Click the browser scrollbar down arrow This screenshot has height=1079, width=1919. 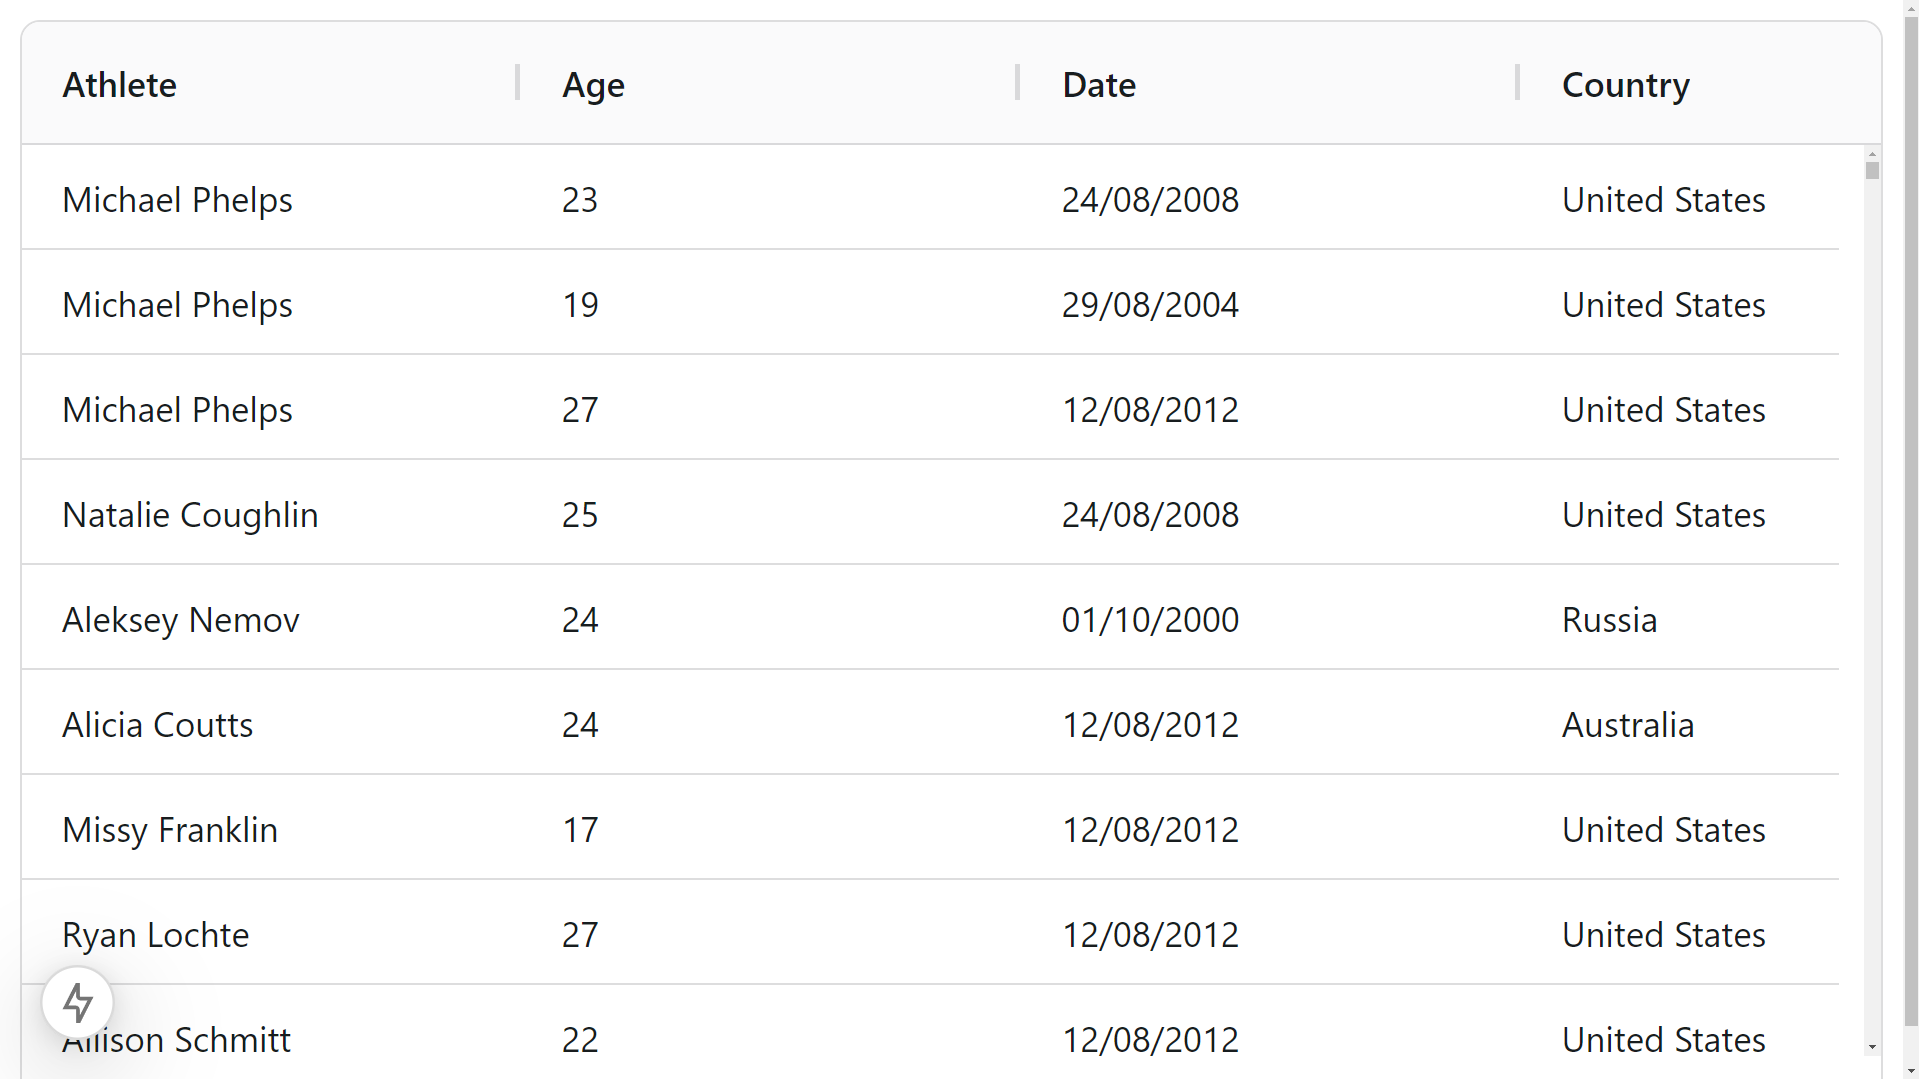click(1909, 1069)
